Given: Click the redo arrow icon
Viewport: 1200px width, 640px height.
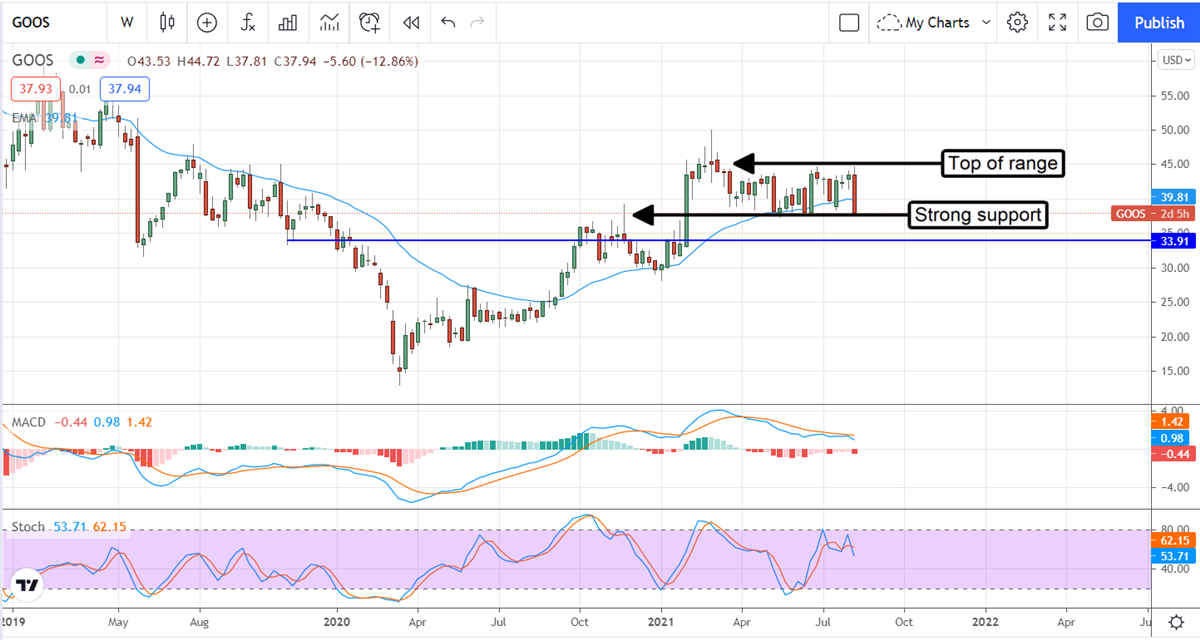Looking at the screenshot, I should (x=478, y=22).
